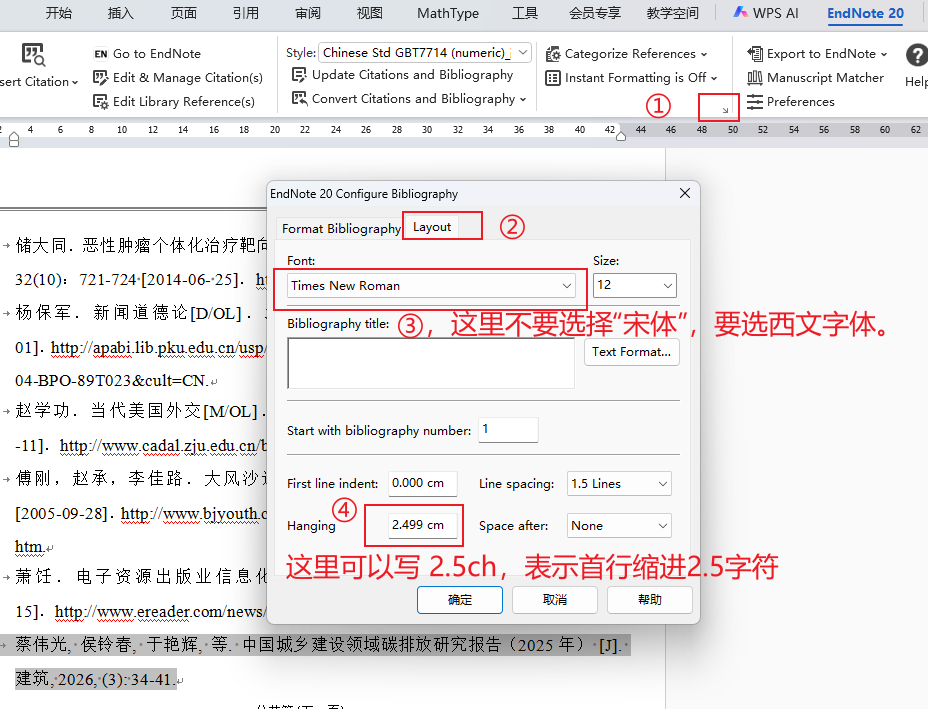Click the Update Citations and Bibliography icon
Viewport: 928px width, 709px height.
(x=299, y=75)
